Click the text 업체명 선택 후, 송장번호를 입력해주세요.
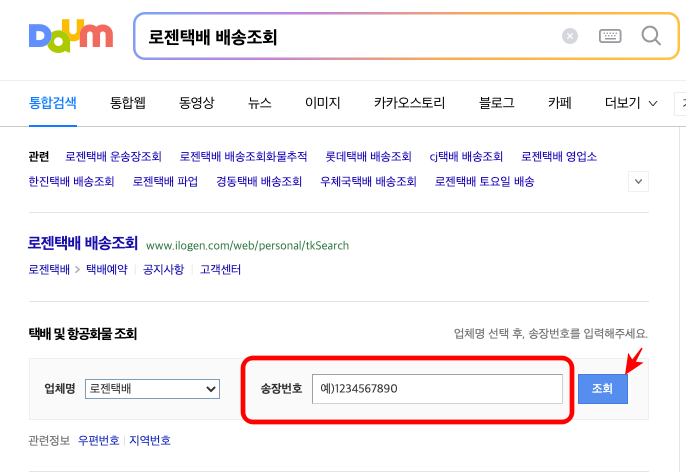This screenshot has height=472, width=686. [551, 334]
